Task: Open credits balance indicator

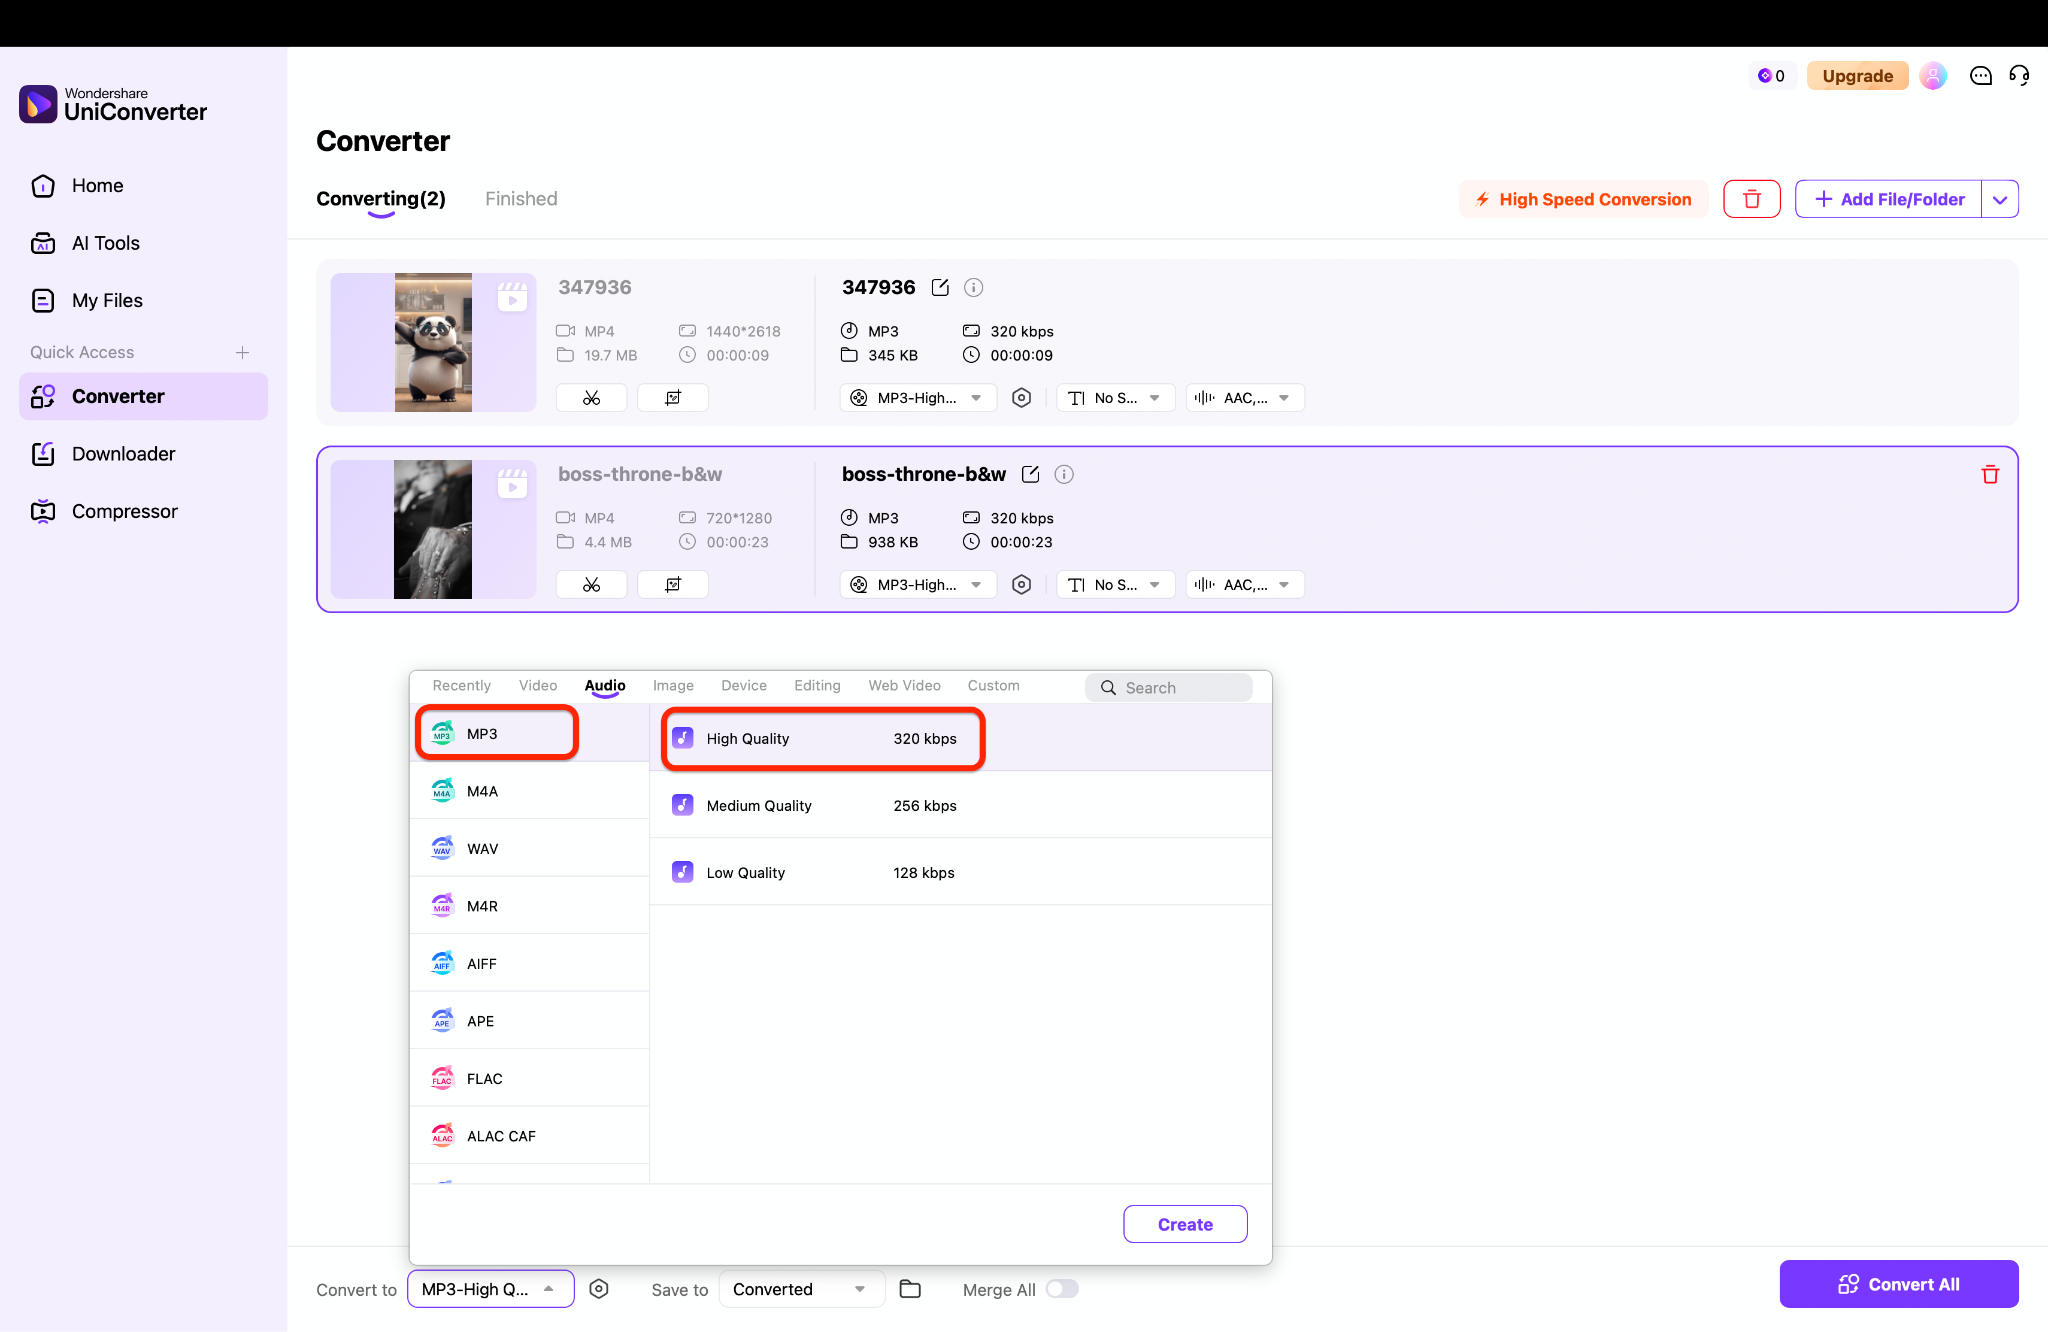Action: click(1771, 76)
